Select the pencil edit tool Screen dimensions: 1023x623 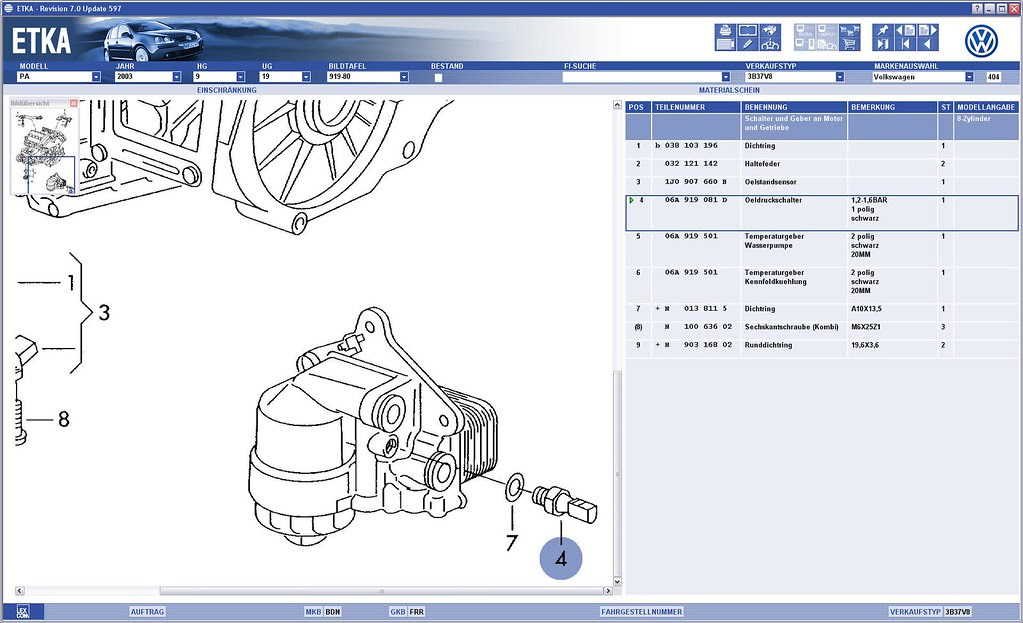(x=748, y=44)
